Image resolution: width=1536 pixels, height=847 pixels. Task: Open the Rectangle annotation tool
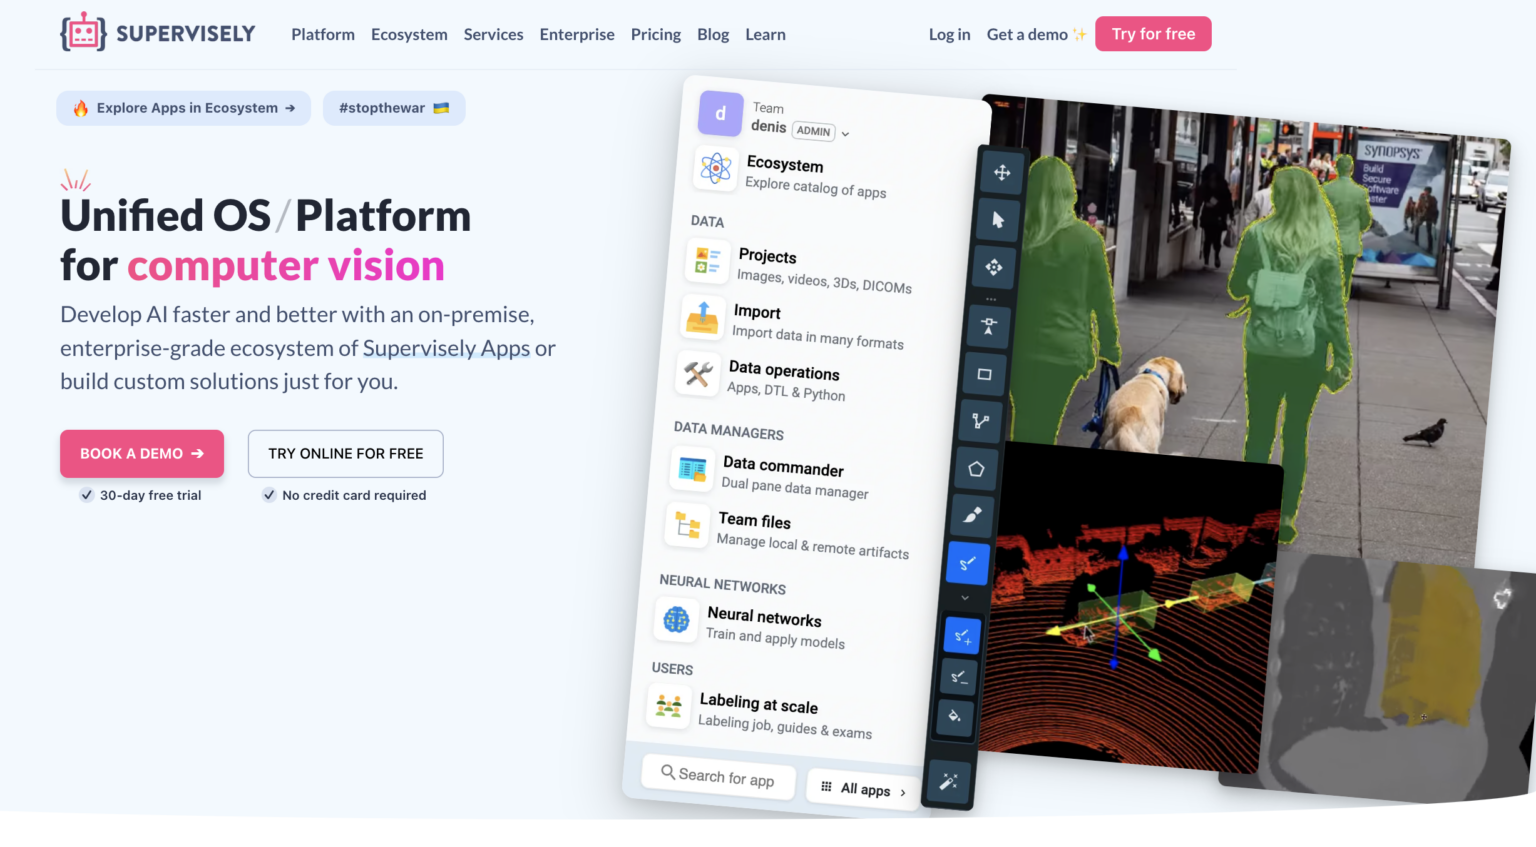pos(984,374)
